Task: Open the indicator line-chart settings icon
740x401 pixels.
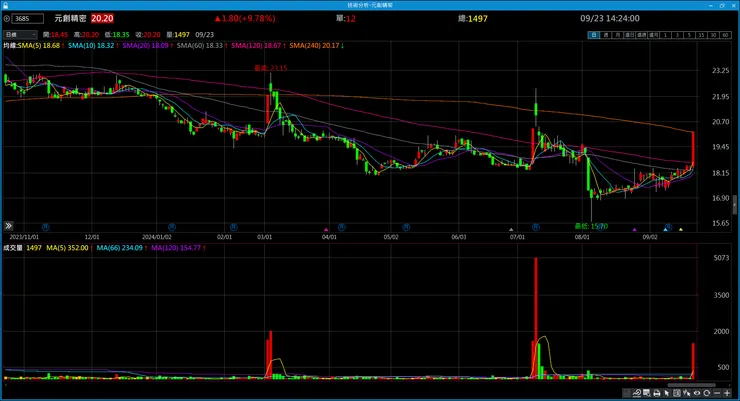Action: click(x=637, y=393)
